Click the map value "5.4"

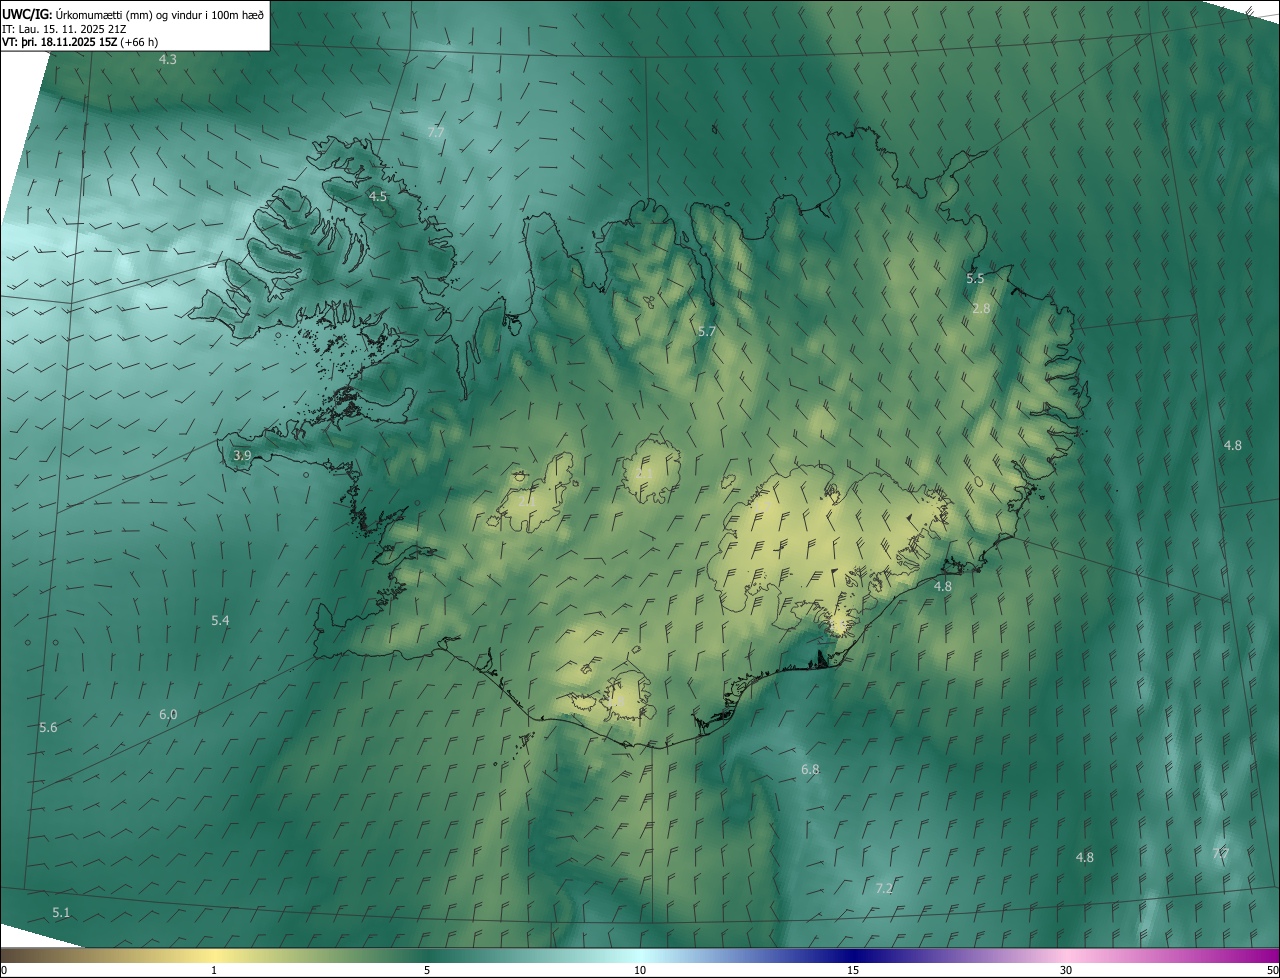click(x=220, y=621)
